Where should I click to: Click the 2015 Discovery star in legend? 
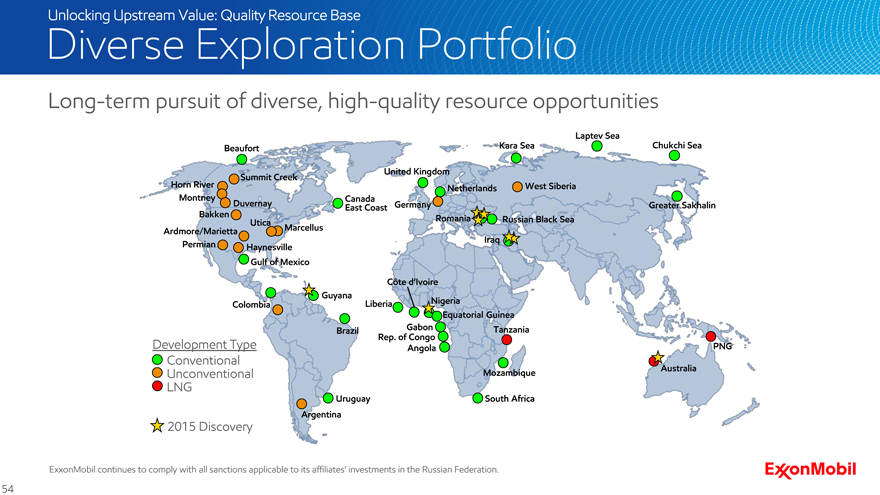[x=156, y=426]
